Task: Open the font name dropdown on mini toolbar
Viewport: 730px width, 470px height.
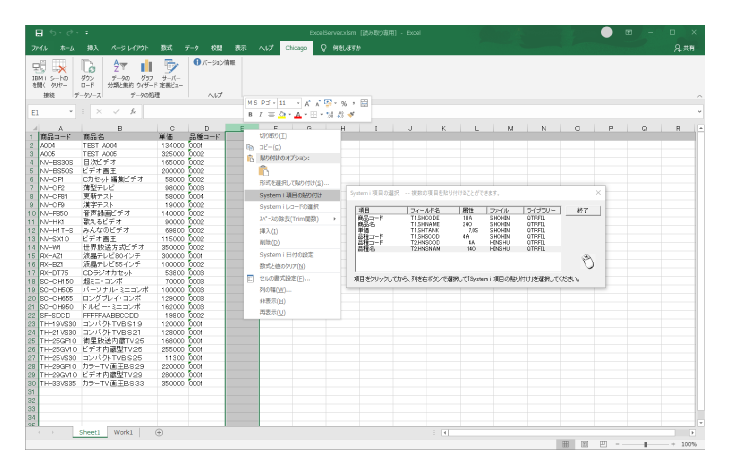Action: (x=274, y=103)
